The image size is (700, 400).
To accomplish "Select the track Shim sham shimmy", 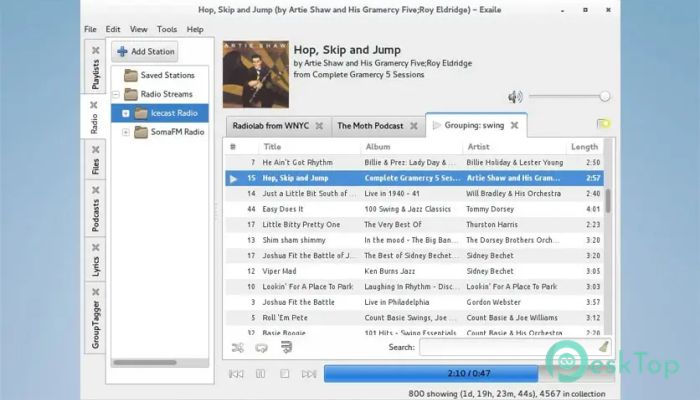I will click(x=414, y=240).
